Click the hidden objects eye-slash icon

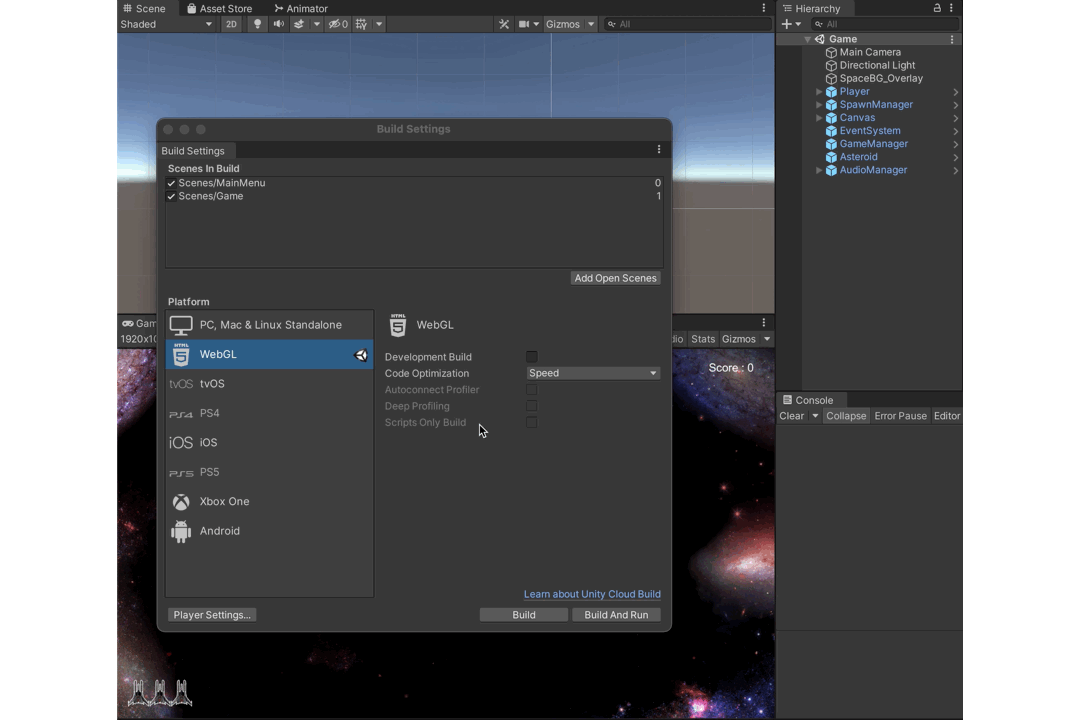[x=338, y=24]
